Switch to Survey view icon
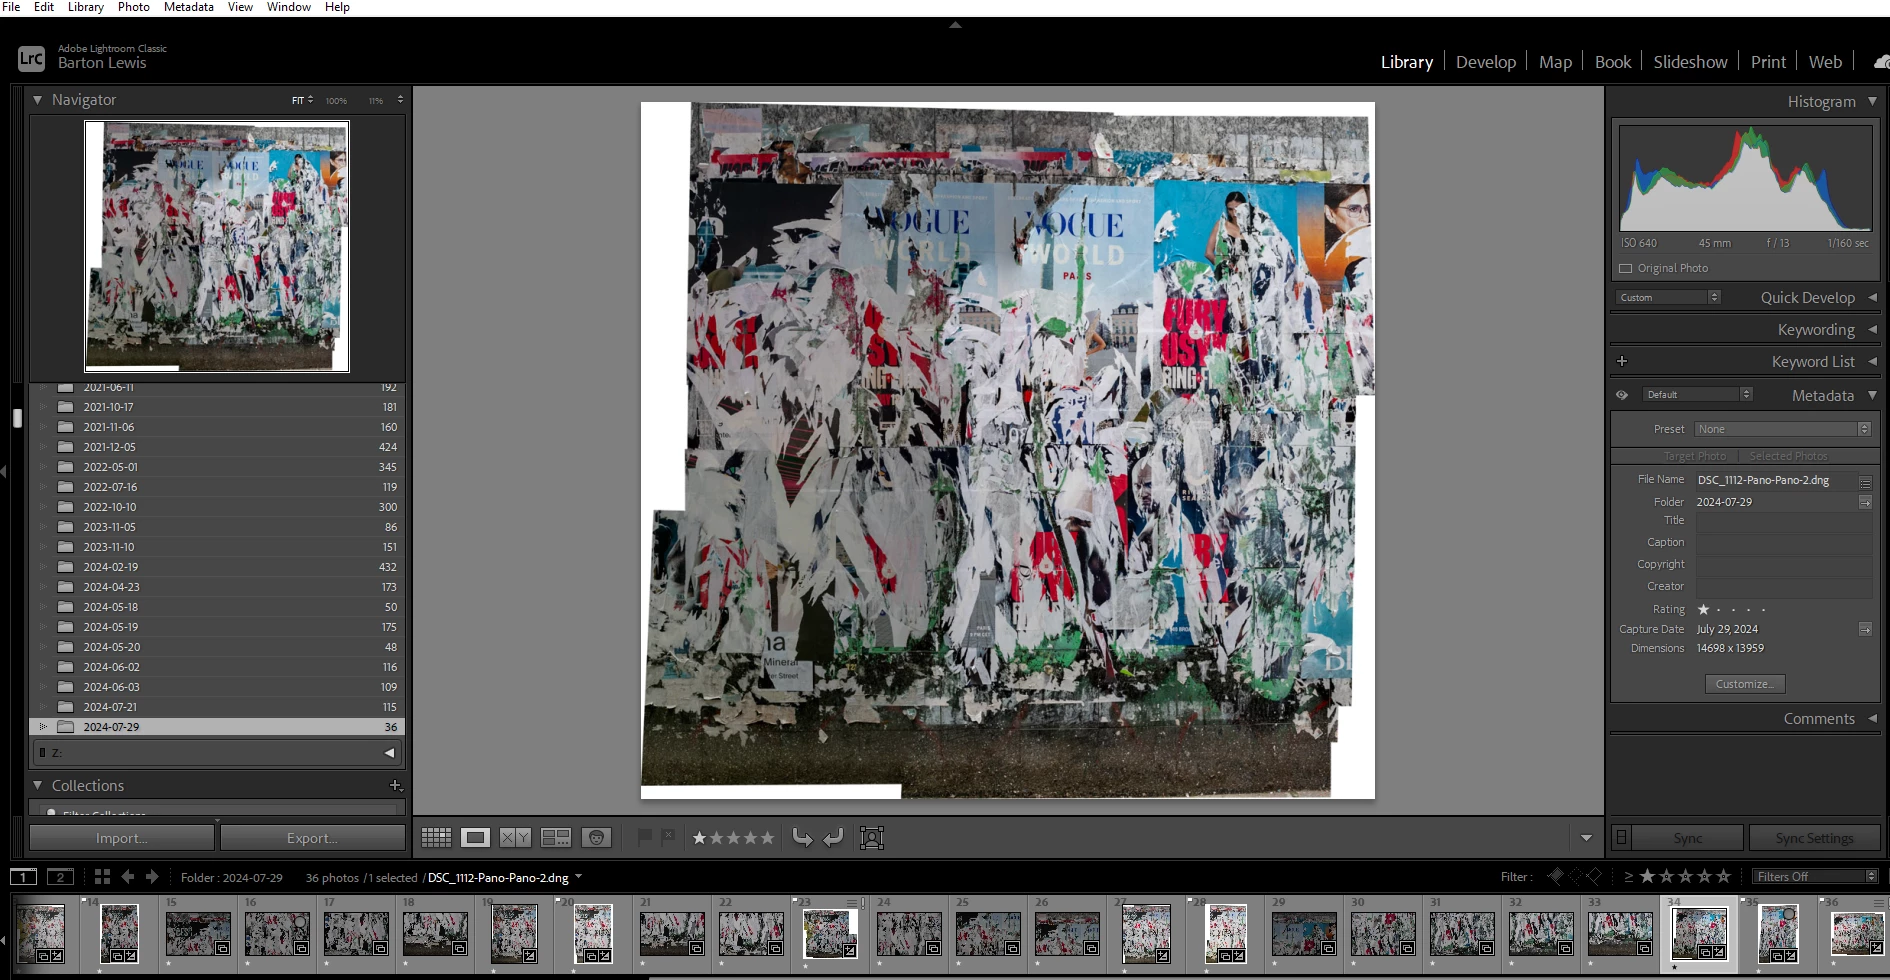 [555, 838]
